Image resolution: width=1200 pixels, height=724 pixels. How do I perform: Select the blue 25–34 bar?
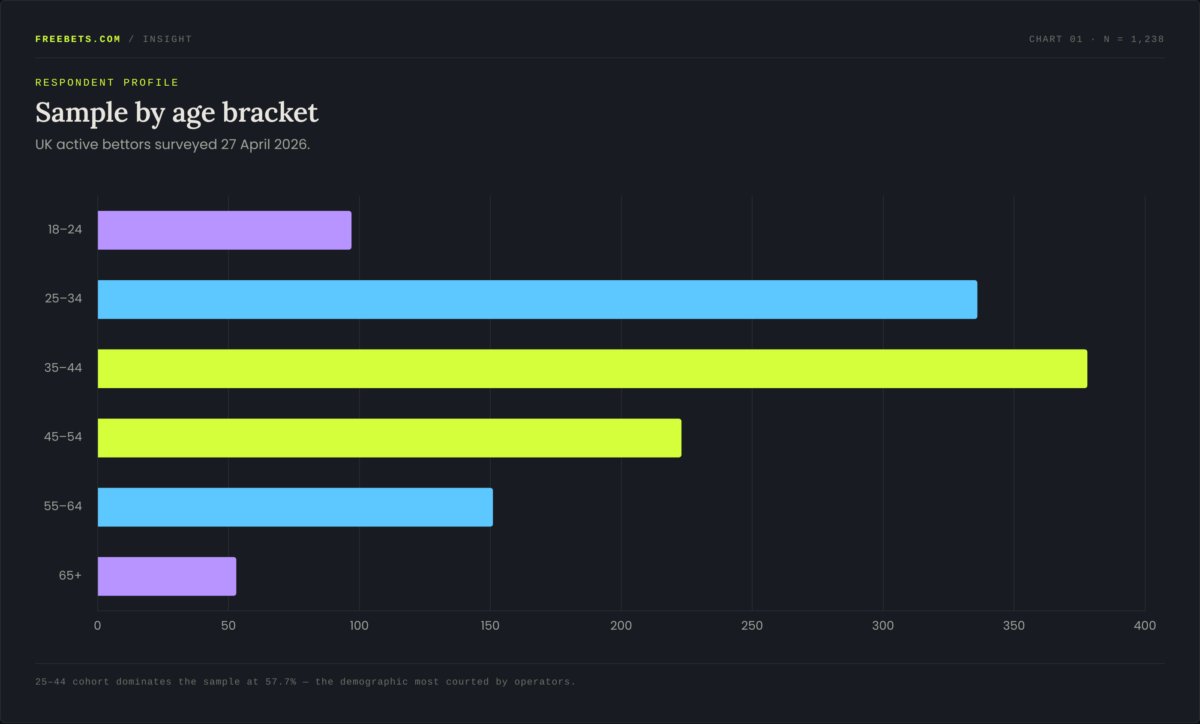tap(537, 299)
